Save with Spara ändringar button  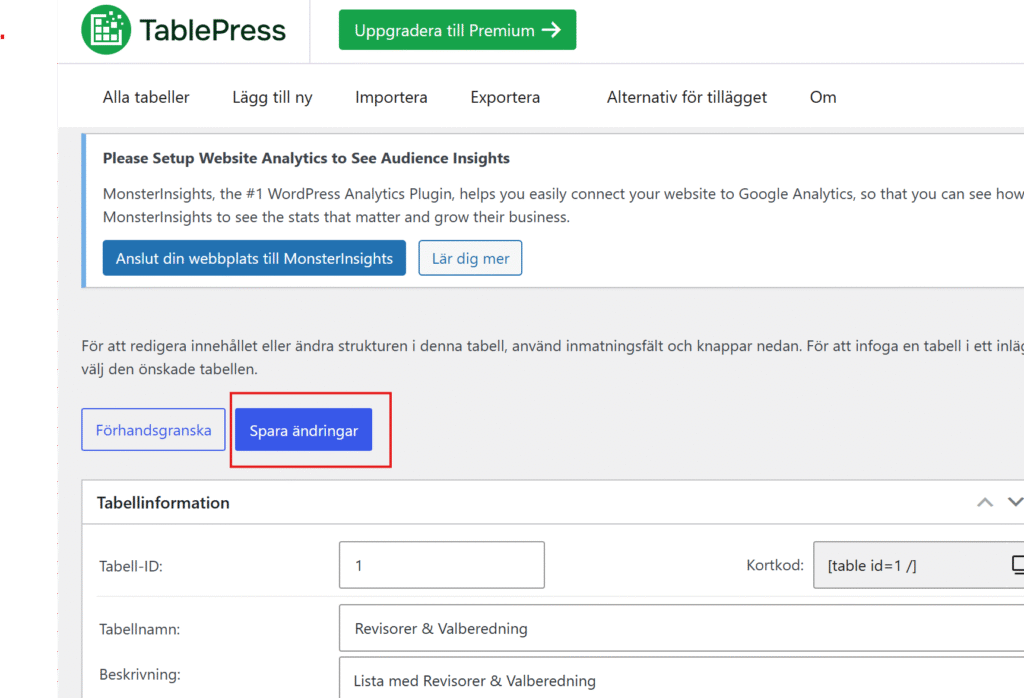(304, 430)
